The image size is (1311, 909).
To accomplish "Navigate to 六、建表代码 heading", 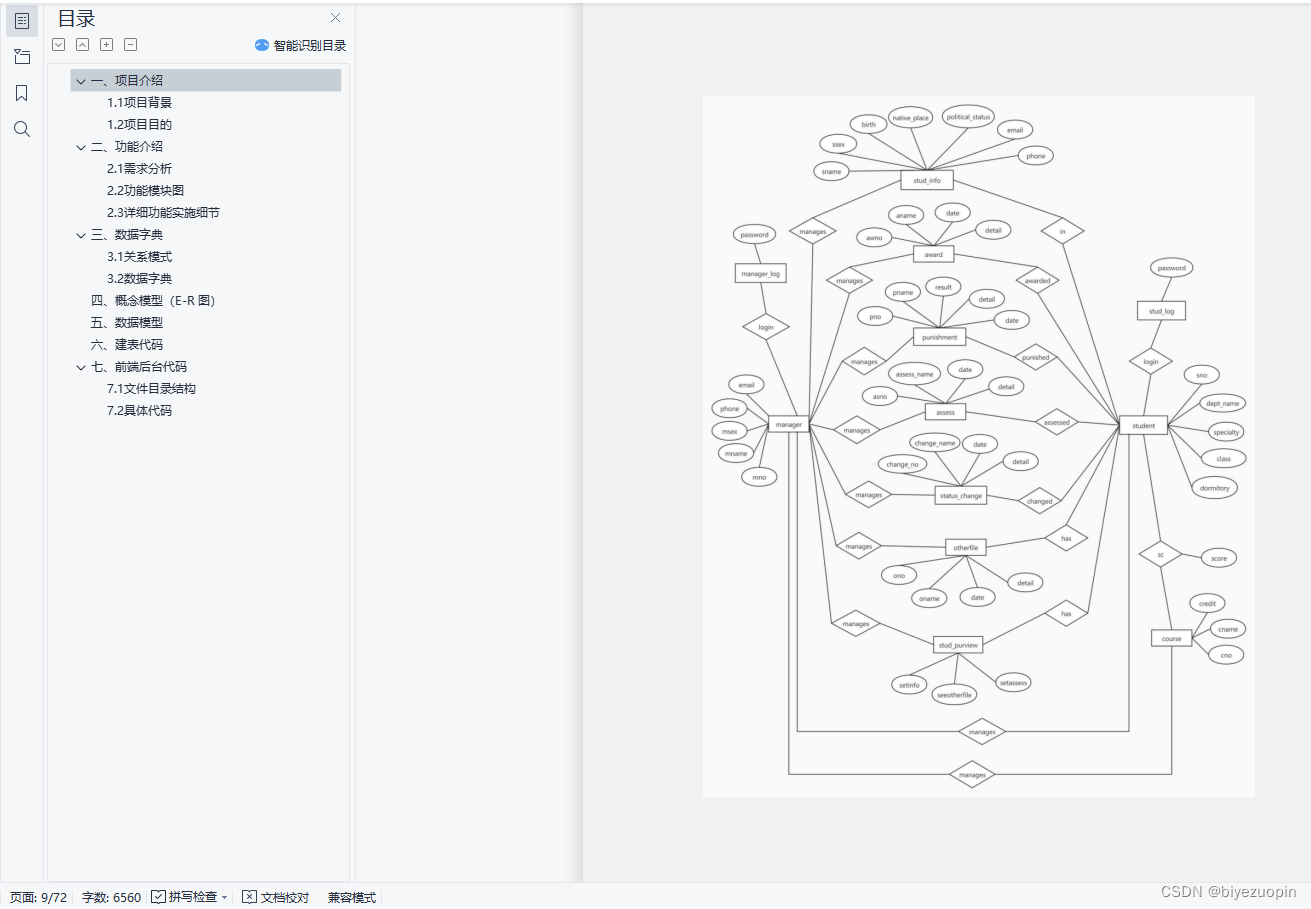I will [126, 344].
